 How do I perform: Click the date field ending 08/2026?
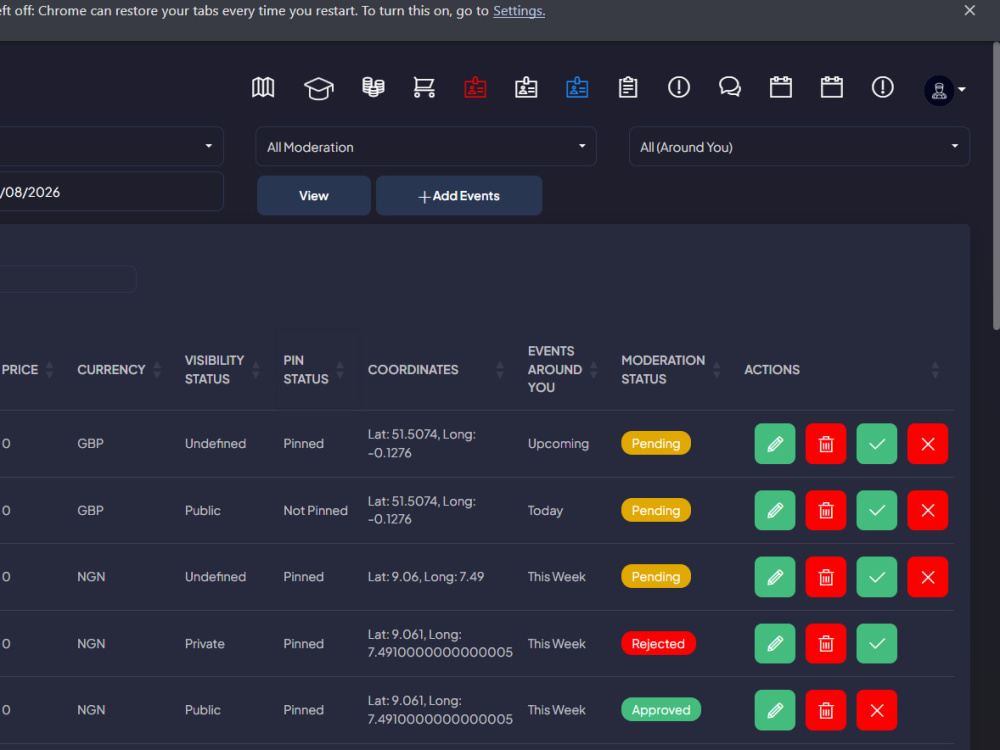coord(112,192)
